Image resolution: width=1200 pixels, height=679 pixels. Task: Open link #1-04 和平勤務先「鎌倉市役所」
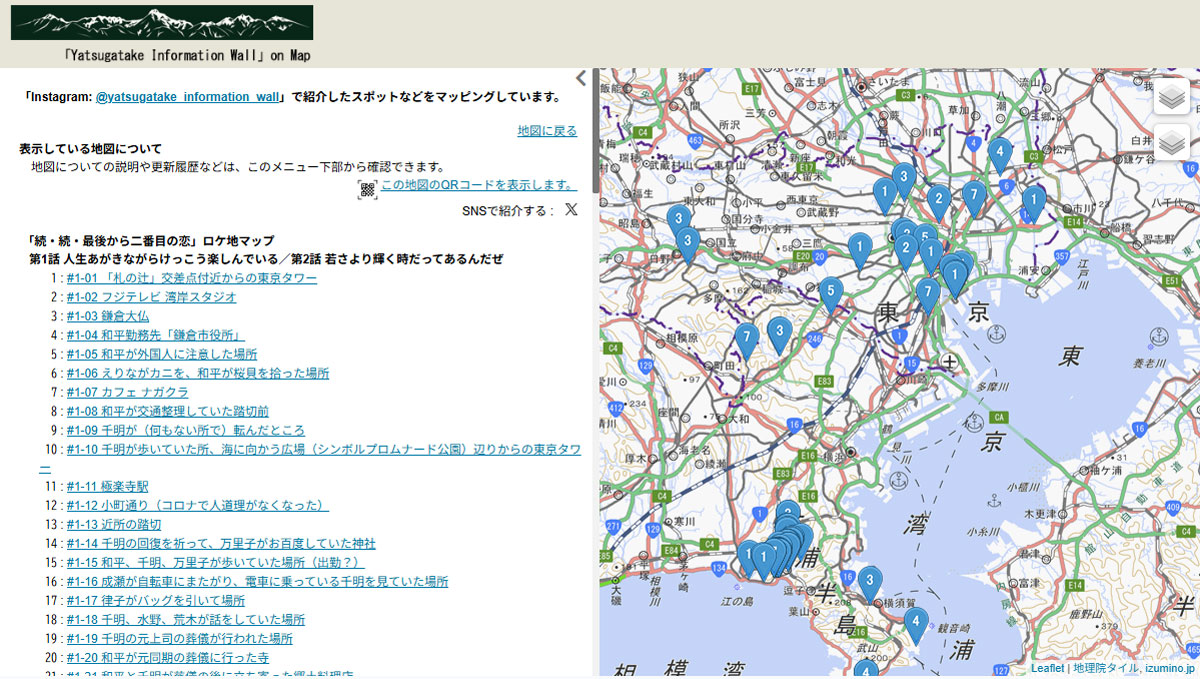tap(156, 335)
